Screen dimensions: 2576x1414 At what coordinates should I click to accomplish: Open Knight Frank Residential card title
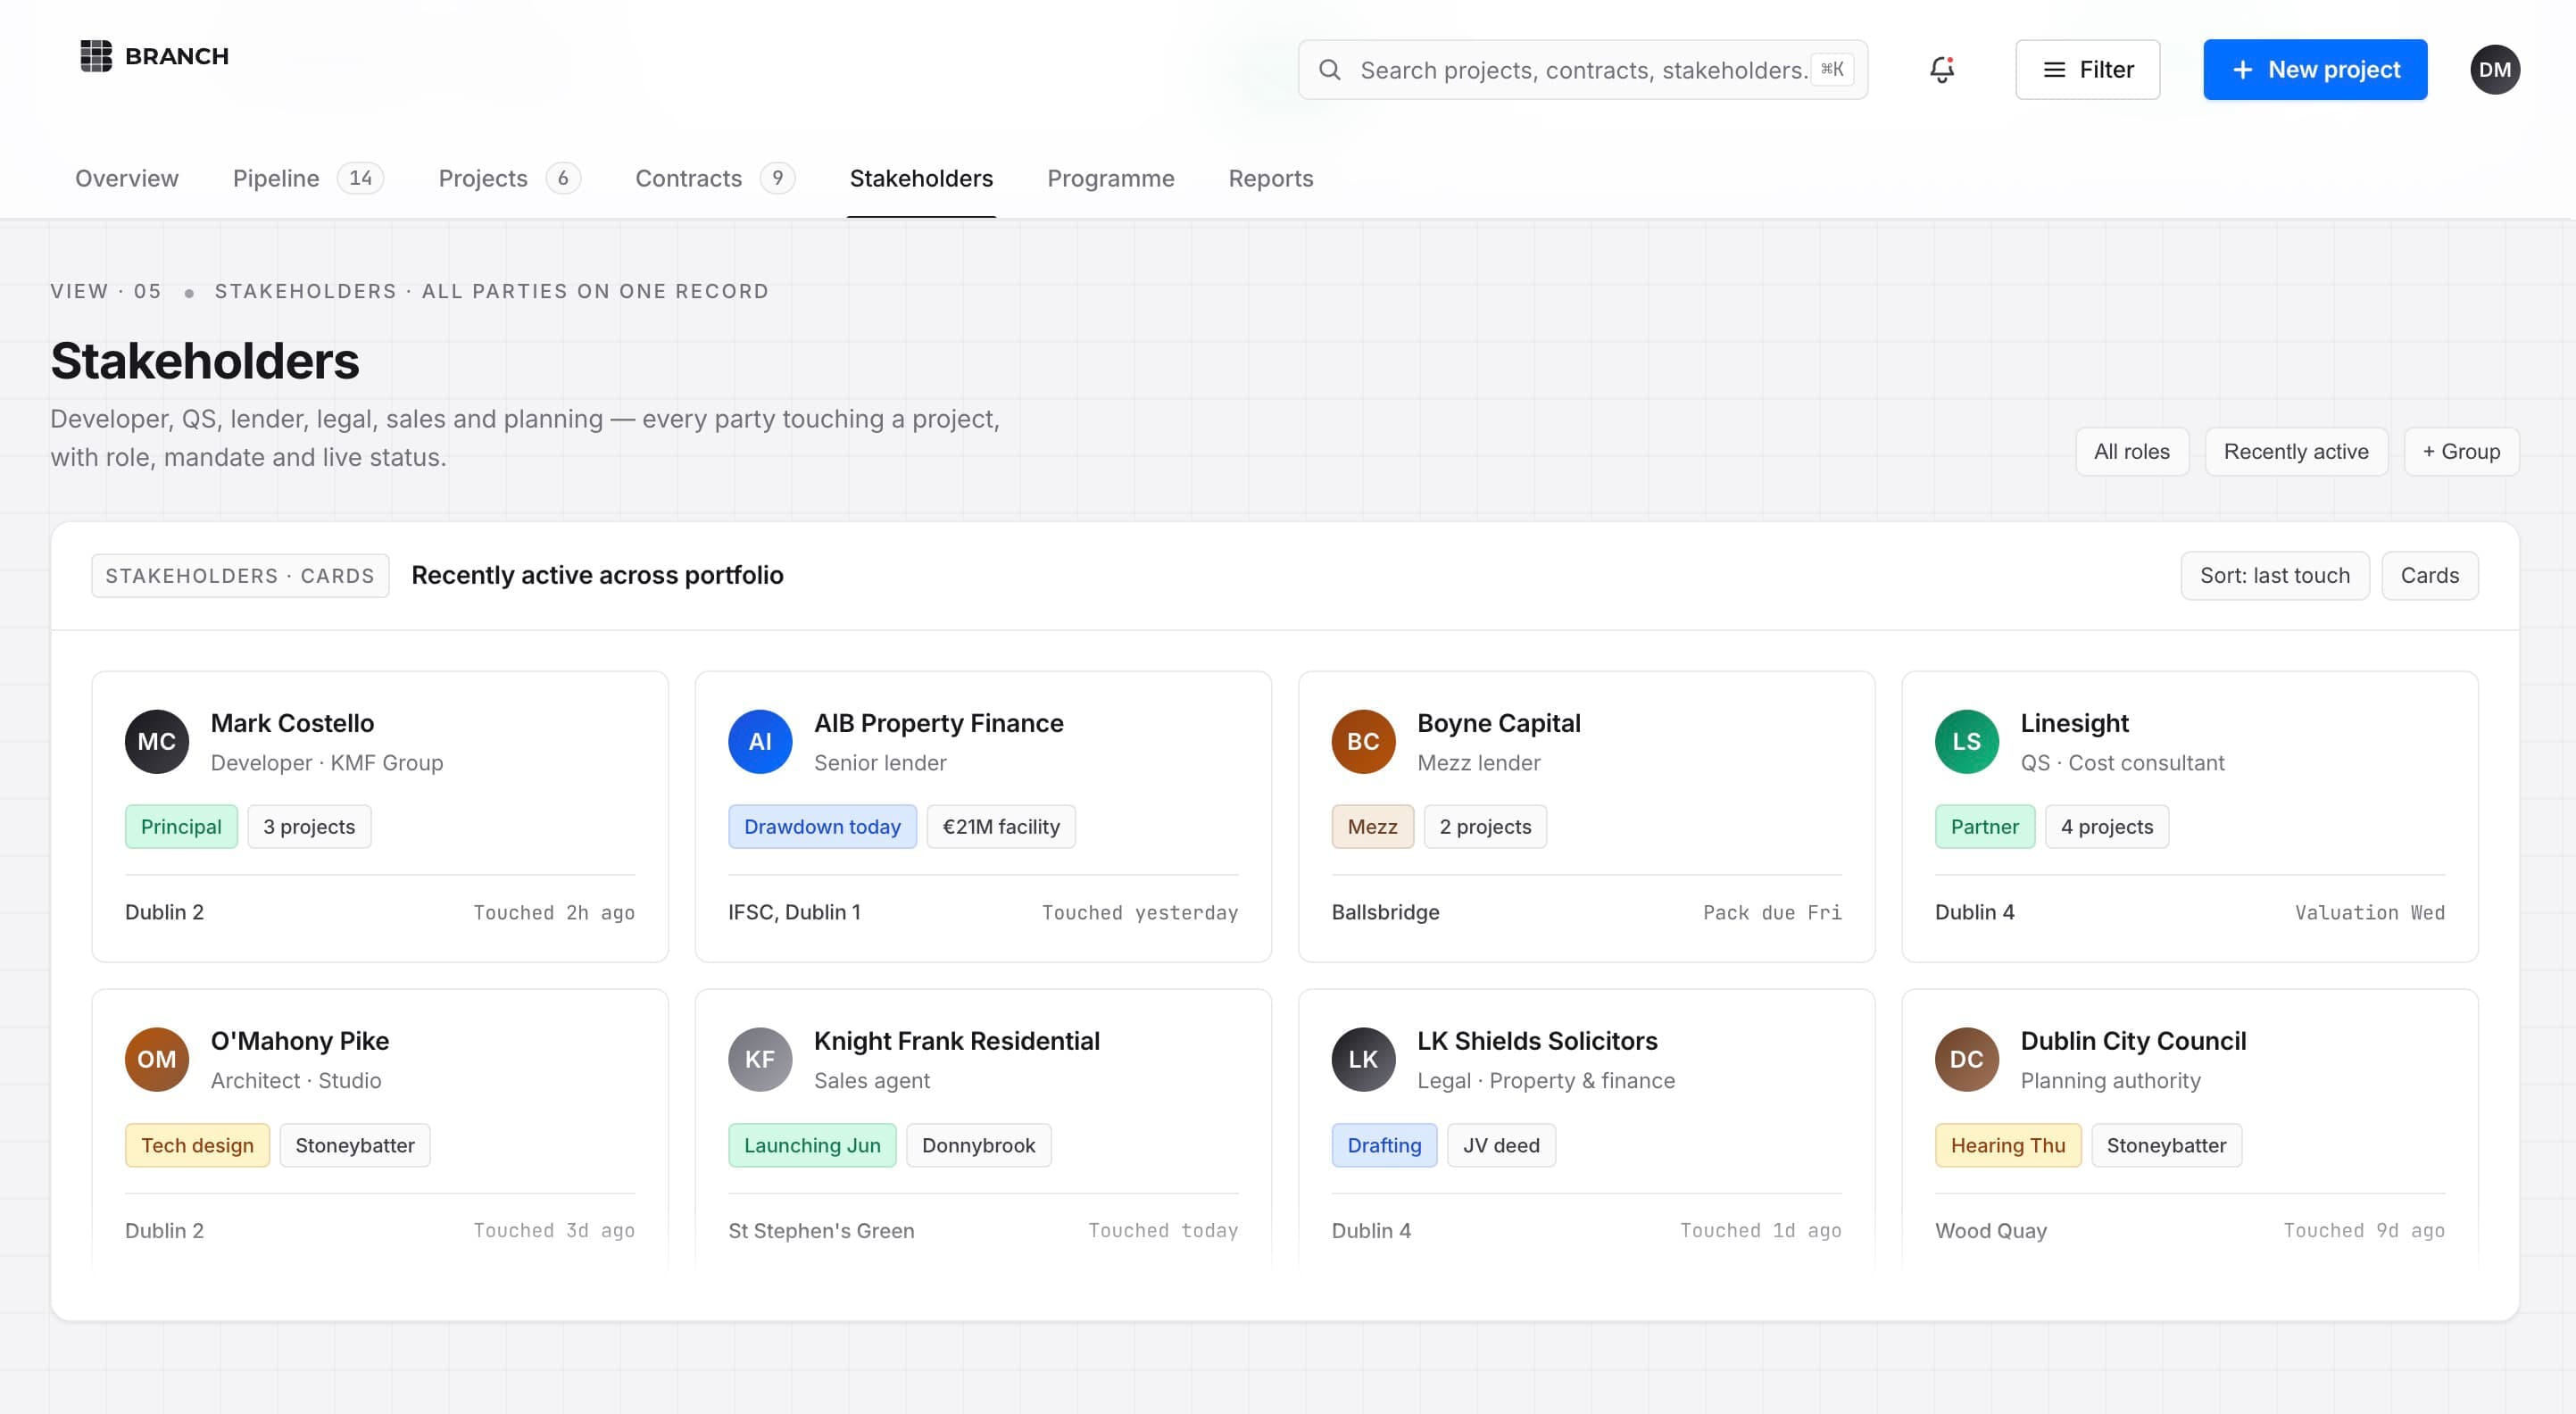coord(956,1041)
